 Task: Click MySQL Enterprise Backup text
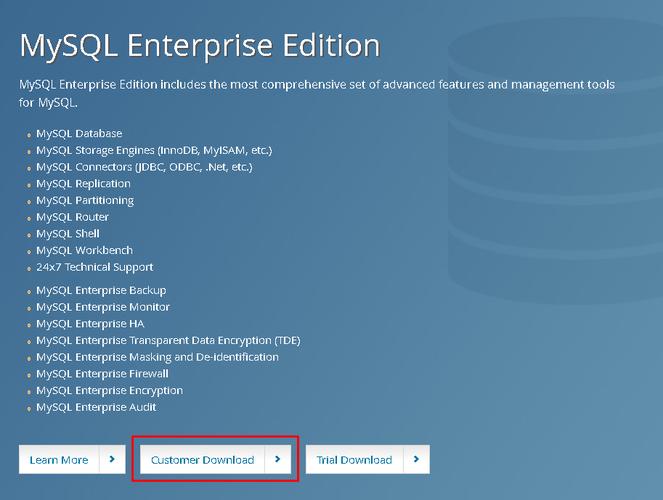click(101, 290)
